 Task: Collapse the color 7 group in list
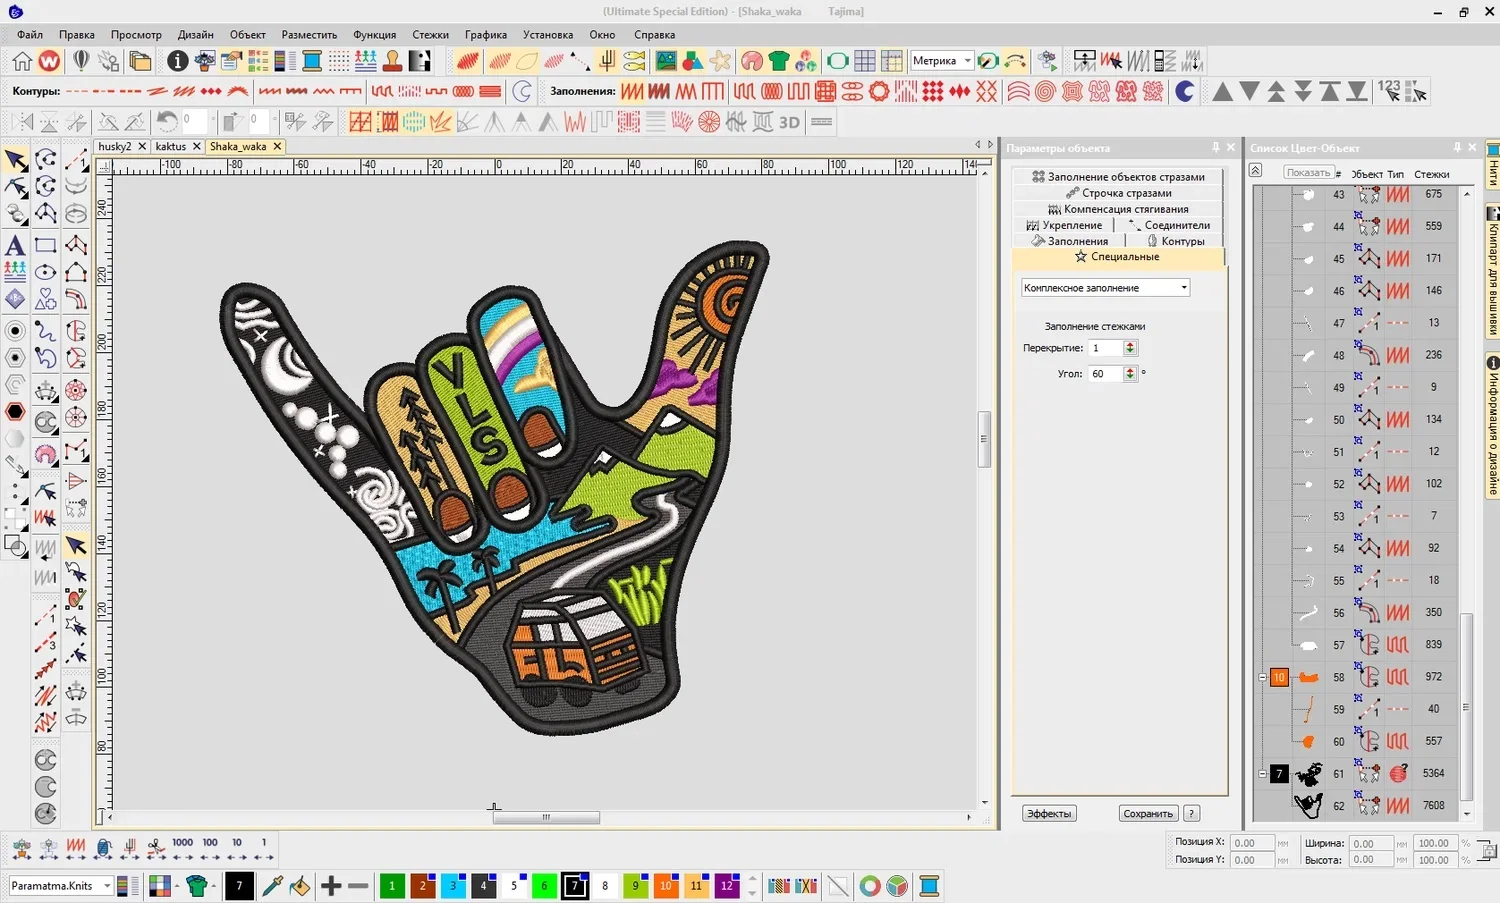[x=1262, y=773]
